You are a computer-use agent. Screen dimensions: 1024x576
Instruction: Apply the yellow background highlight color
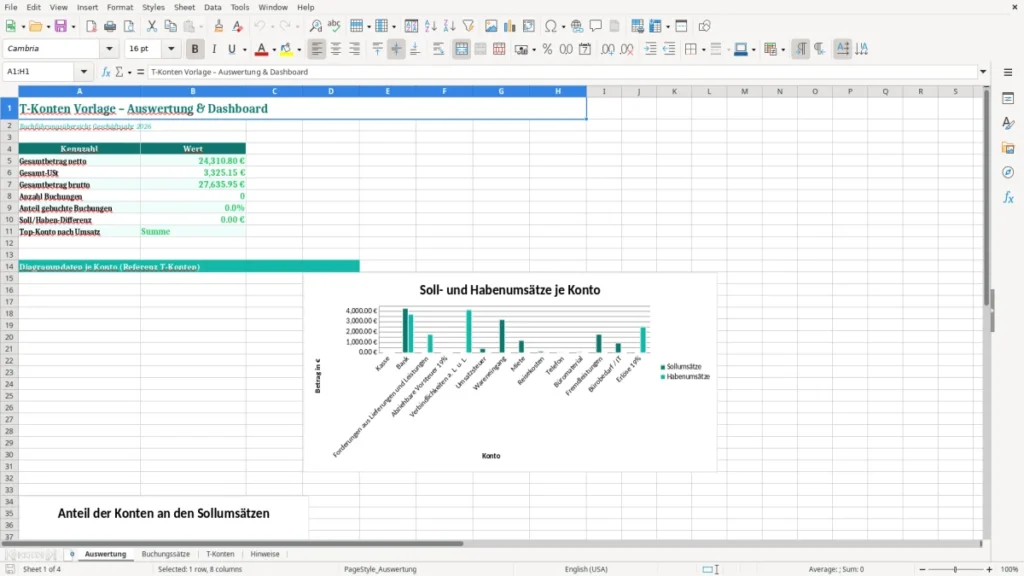tap(286, 49)
